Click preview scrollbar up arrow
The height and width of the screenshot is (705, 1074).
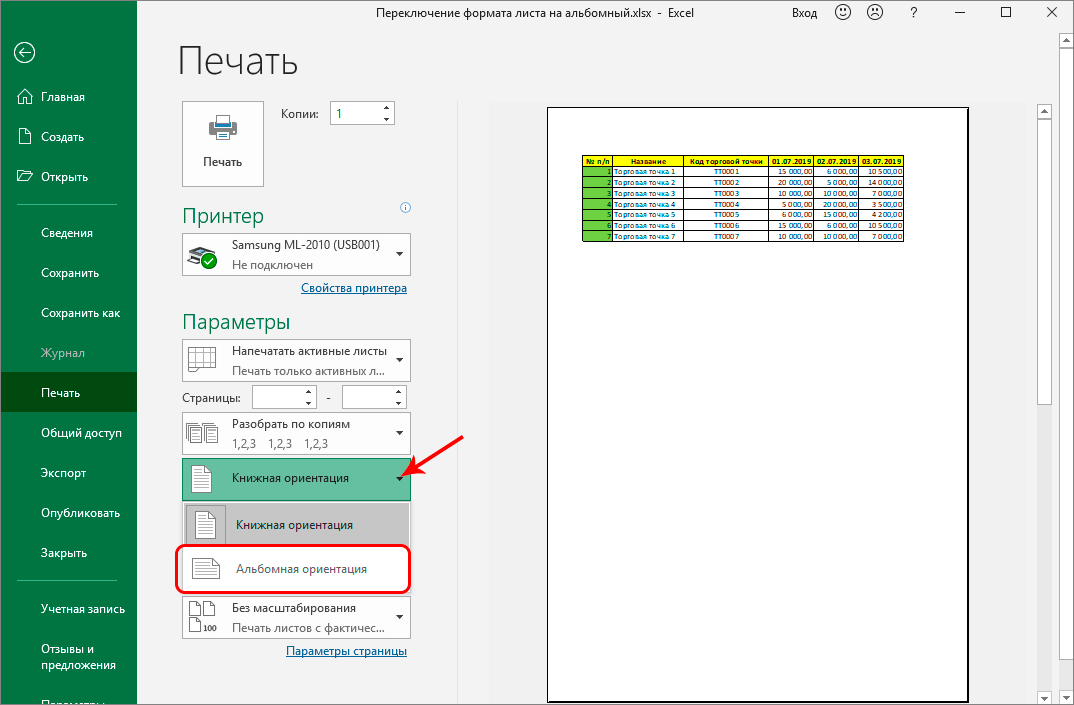pos(1045,112)
